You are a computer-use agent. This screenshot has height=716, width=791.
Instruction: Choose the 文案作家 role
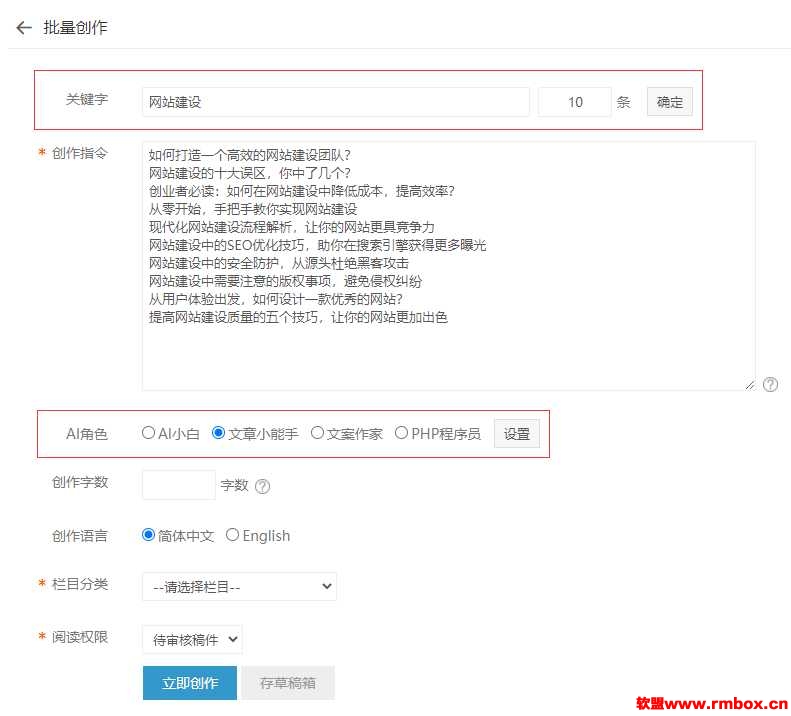(x=317, y=433)
